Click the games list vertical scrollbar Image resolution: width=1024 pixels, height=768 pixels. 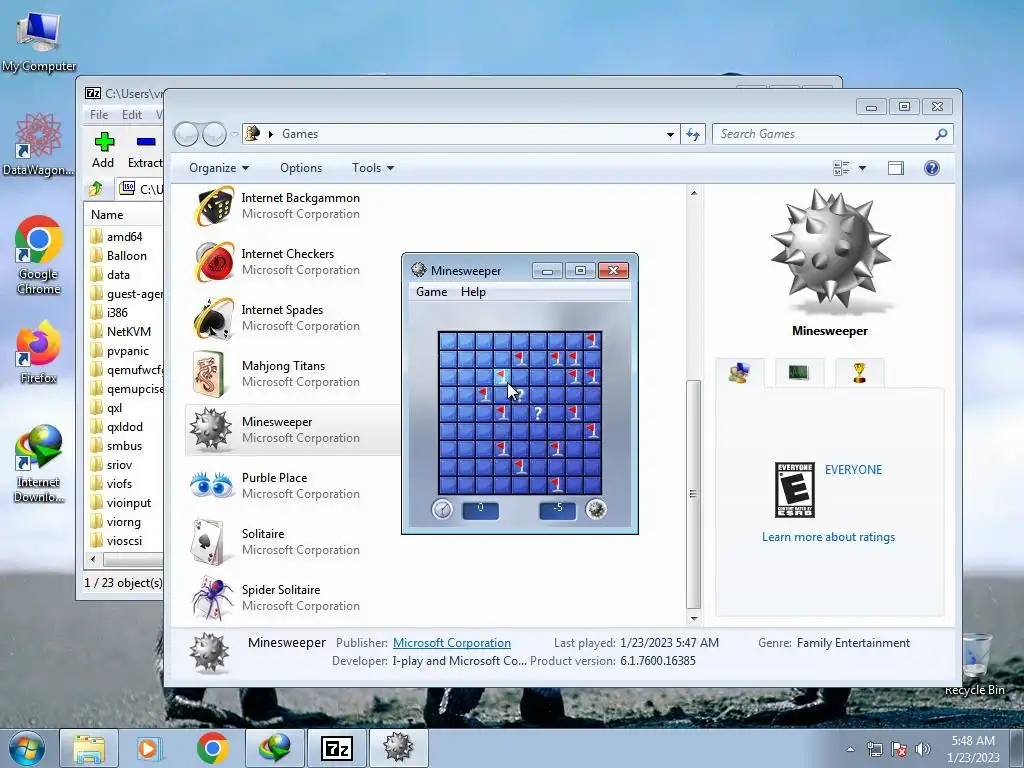694,494
